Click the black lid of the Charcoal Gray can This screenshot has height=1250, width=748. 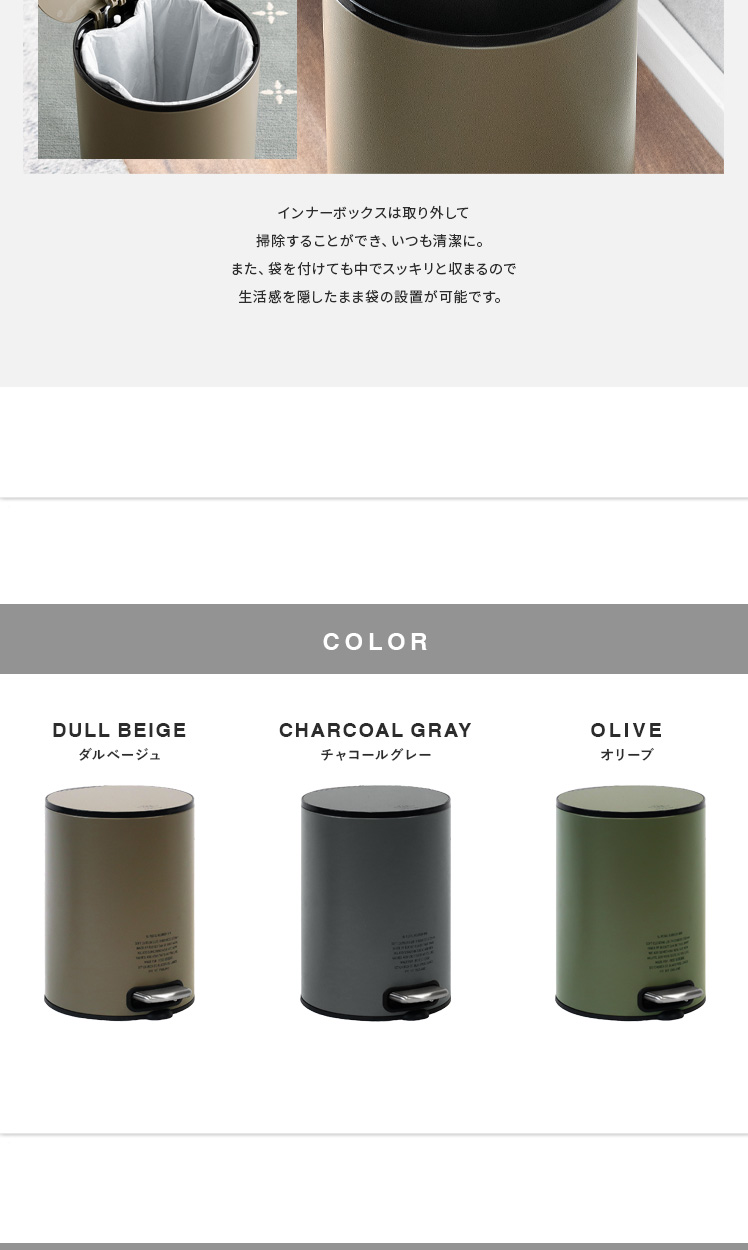tap(375, 799)
